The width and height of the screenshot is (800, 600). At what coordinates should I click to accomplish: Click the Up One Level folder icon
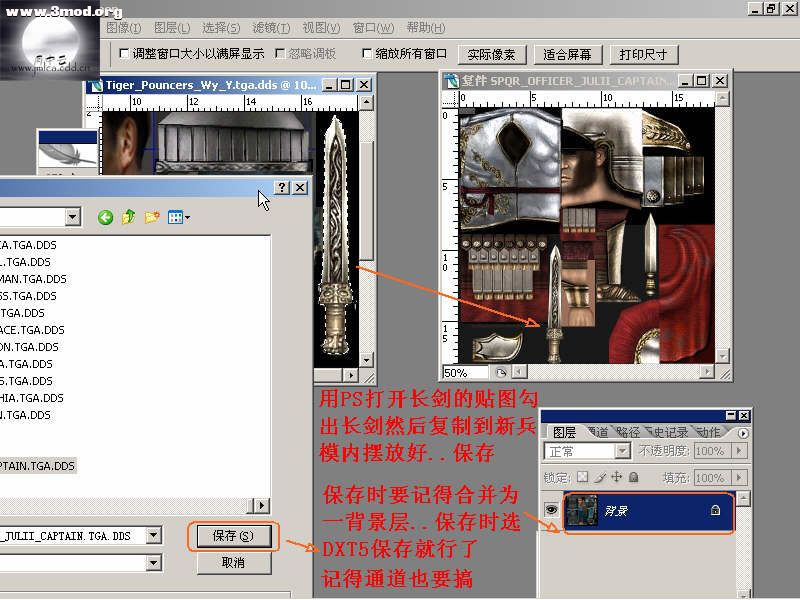click(x=128, y=217)
